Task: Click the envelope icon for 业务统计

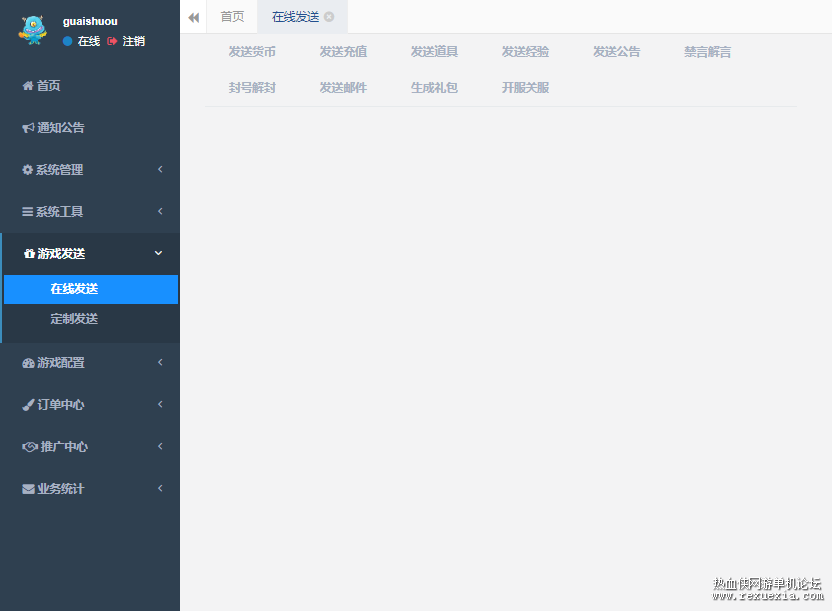Action: click(x=28, y=489)
